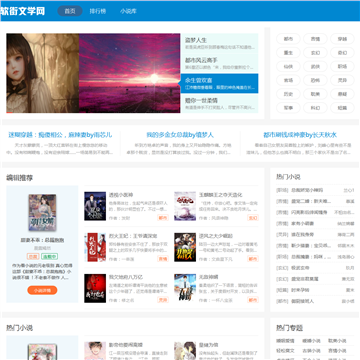
Task: Choose the 灵异 genre pill
Action: tap(342, 80)
